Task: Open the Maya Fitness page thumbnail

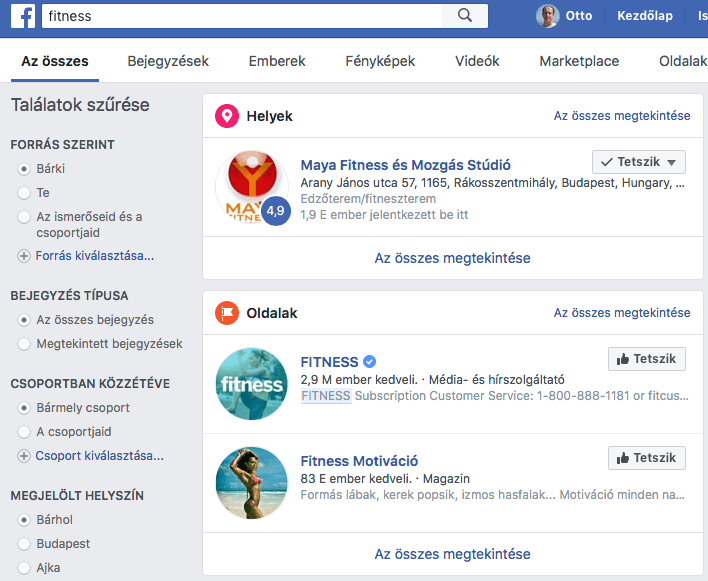Action: [x=252, y=186]
